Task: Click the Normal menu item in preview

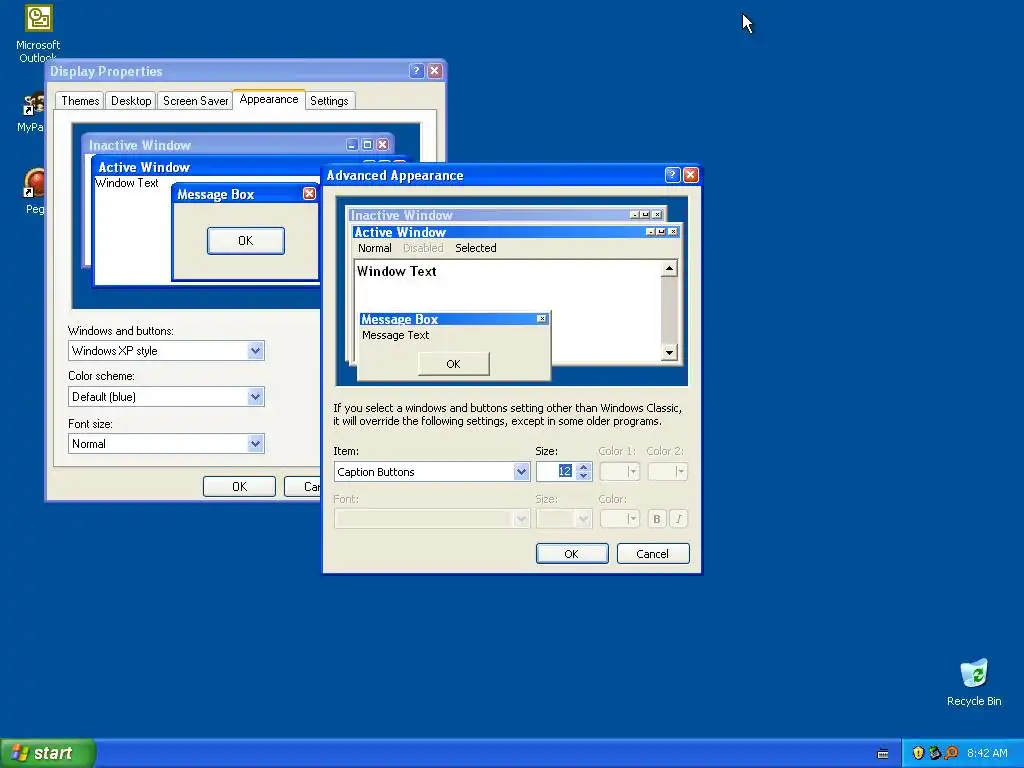Action: (x=374, y=248)
